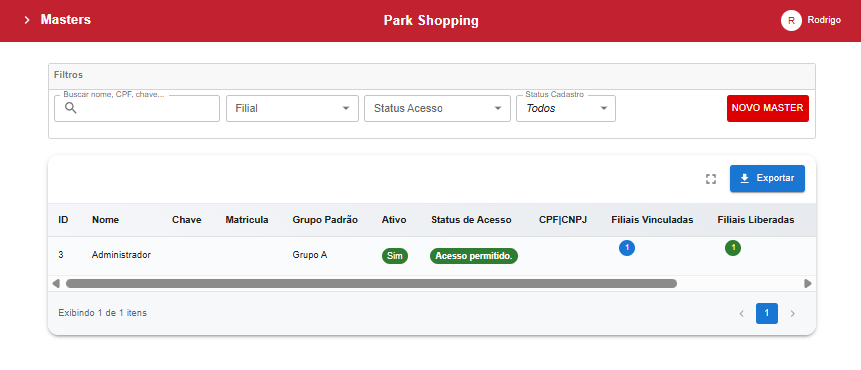The image size is (861, 370).
Task: Open the Filial dropdown
Action: pos(292,108)
